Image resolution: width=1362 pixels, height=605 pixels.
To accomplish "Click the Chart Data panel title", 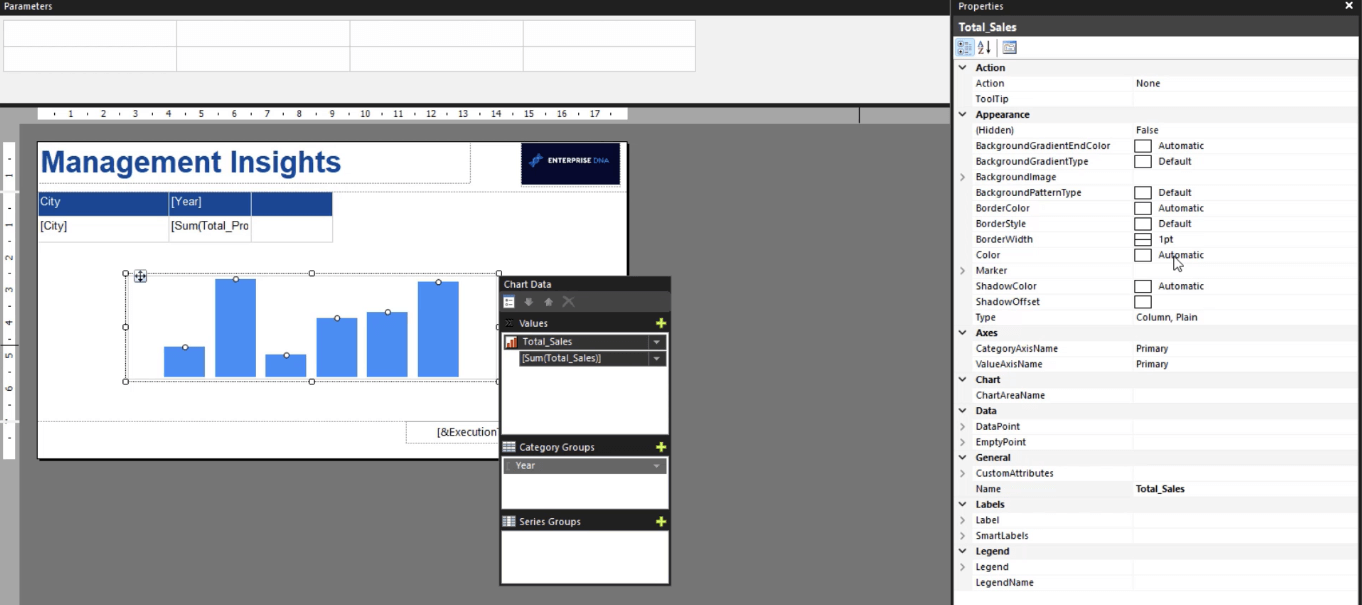I will point(527,284).
